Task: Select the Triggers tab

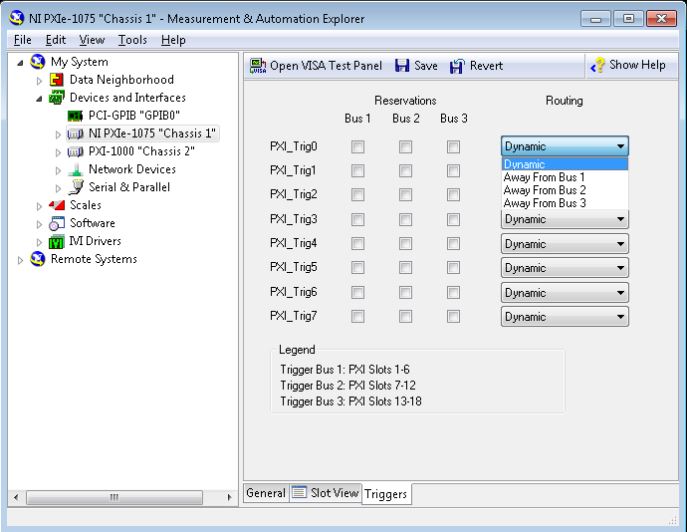Action: click(386, 494)
